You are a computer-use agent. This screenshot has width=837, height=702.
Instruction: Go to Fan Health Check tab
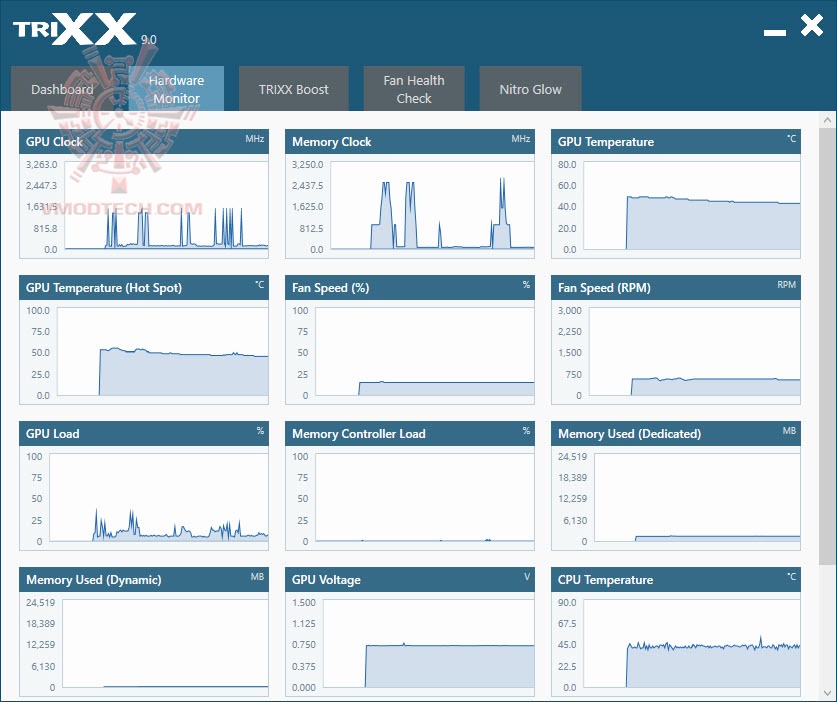pos(414,89)
